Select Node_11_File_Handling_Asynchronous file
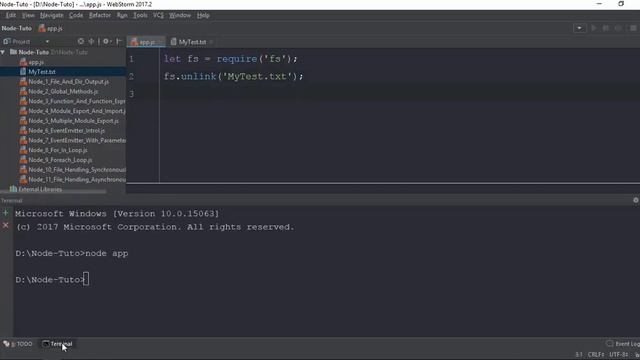 tap(77, 180)
